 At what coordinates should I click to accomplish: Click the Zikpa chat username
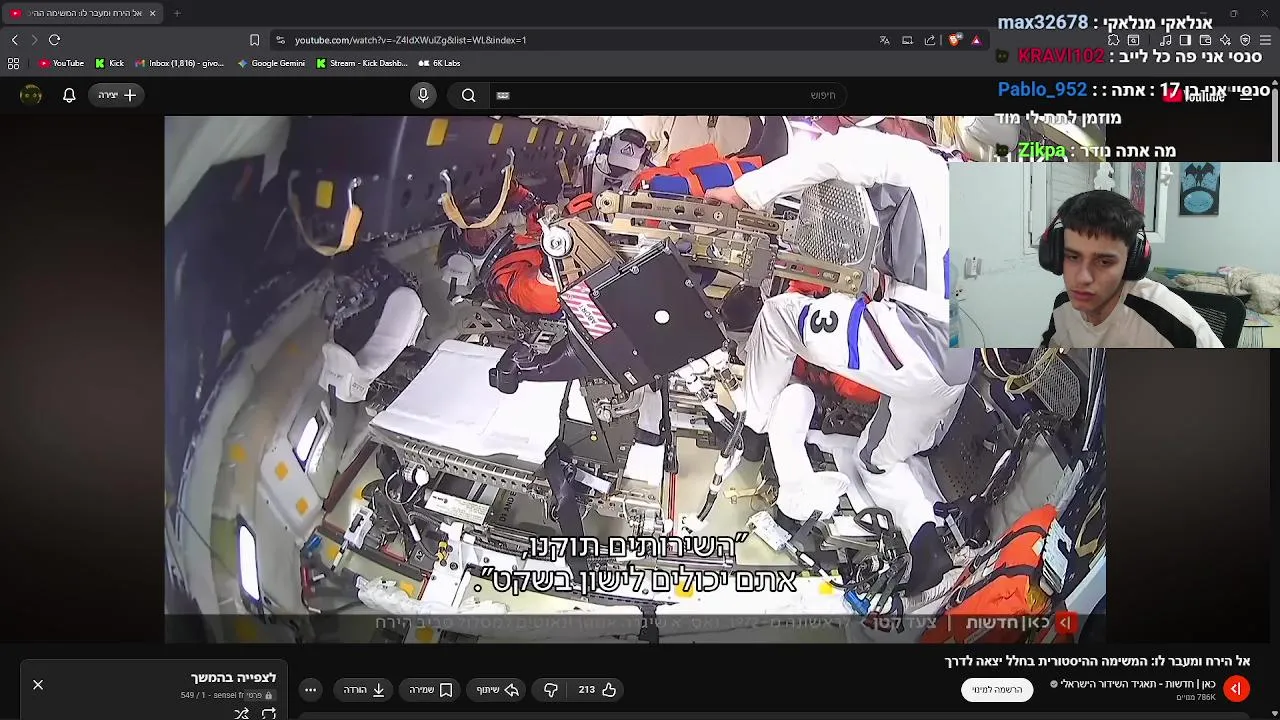[1041, 151]
